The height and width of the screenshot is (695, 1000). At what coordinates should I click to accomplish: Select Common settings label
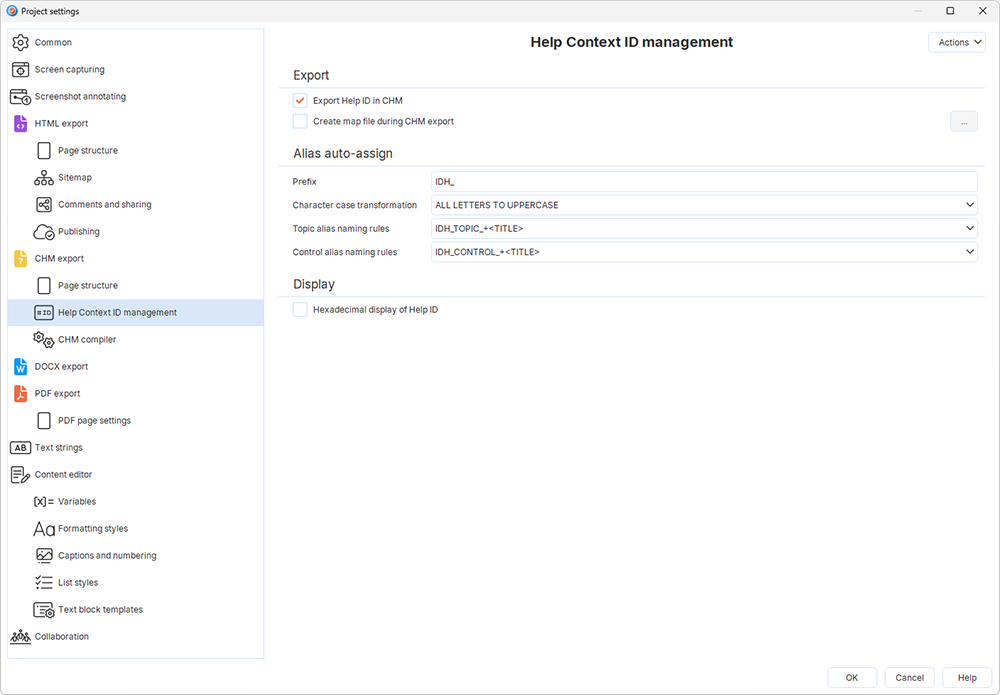53,43
